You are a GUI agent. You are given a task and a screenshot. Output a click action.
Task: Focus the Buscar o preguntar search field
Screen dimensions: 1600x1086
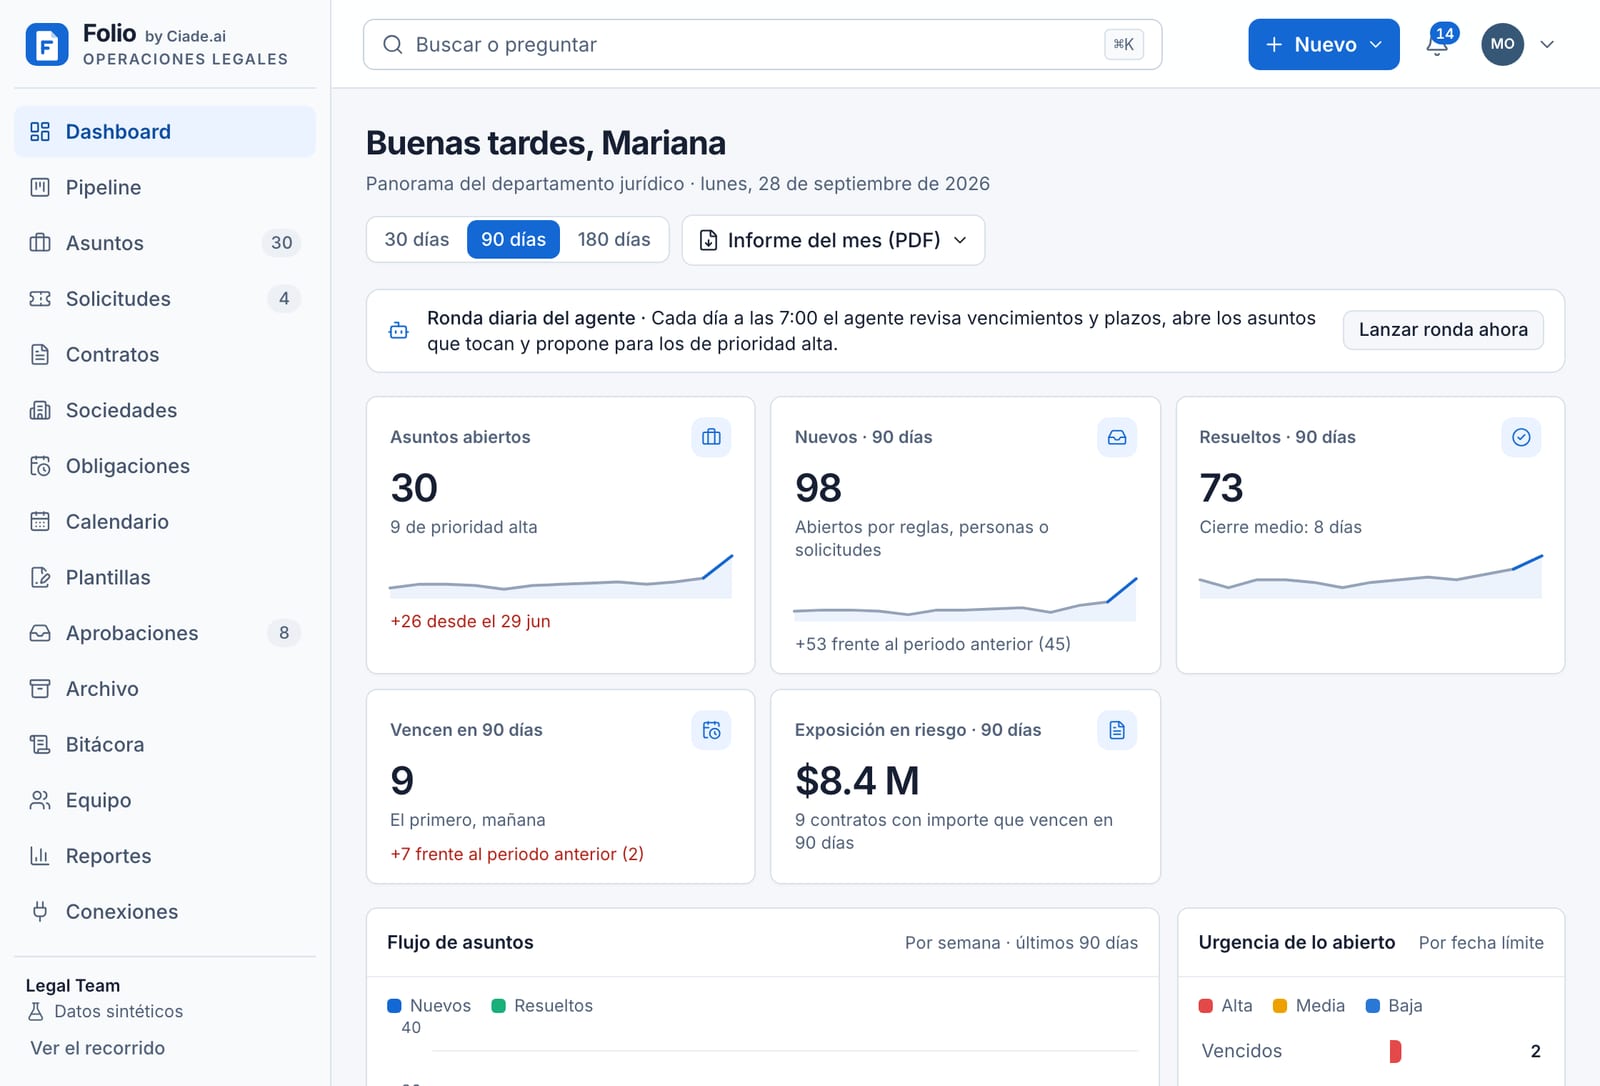coord(762,44)
